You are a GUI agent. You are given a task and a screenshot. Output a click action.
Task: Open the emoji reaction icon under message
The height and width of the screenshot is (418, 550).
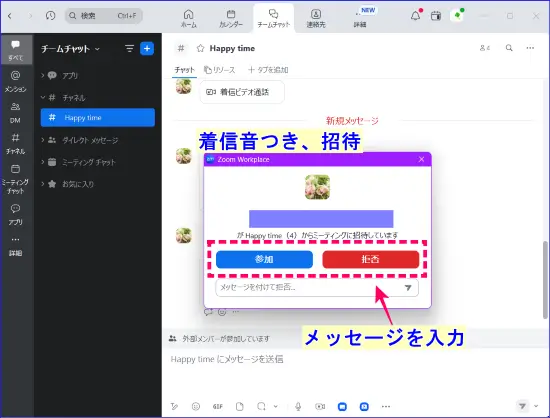(x=222, y=312)
